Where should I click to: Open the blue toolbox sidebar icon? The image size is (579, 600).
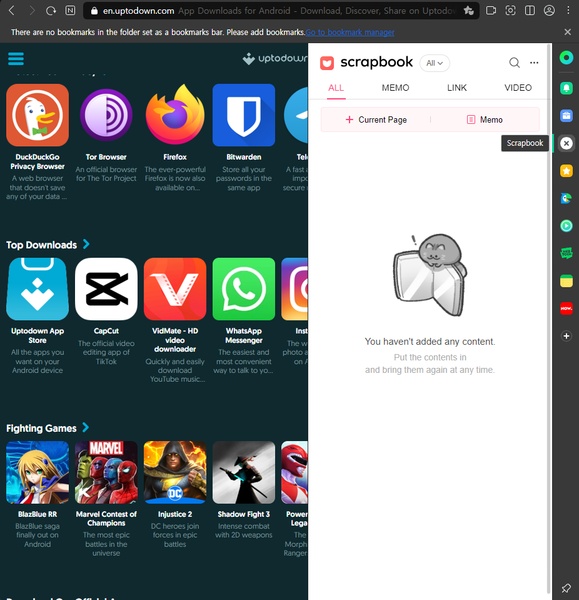(x=566, y=115)
